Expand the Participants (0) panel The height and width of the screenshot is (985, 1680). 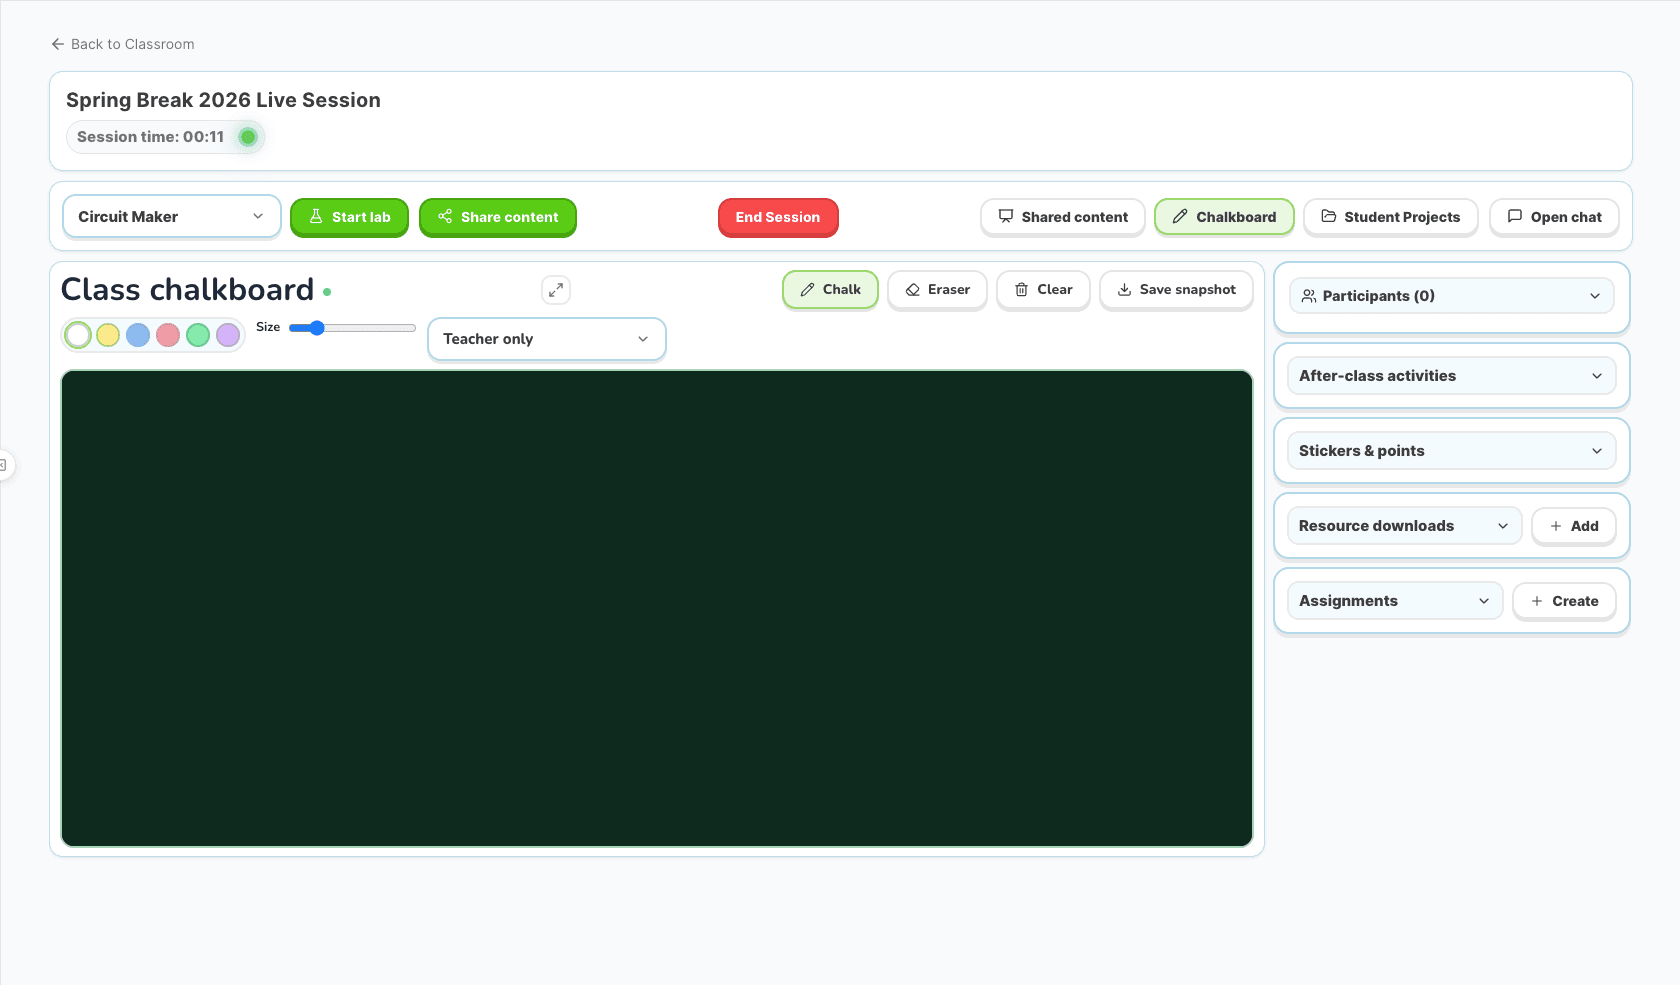[1450, 296]
